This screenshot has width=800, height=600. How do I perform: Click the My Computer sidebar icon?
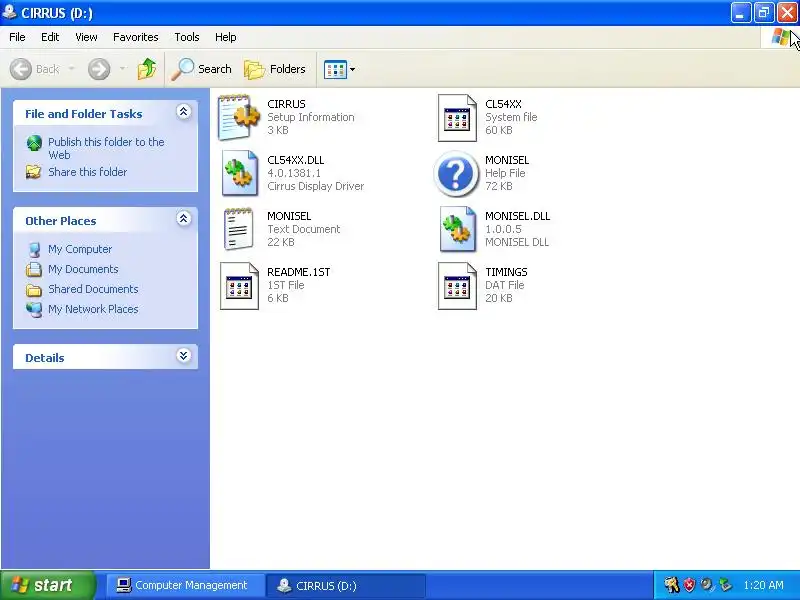(x=34, y=249)
